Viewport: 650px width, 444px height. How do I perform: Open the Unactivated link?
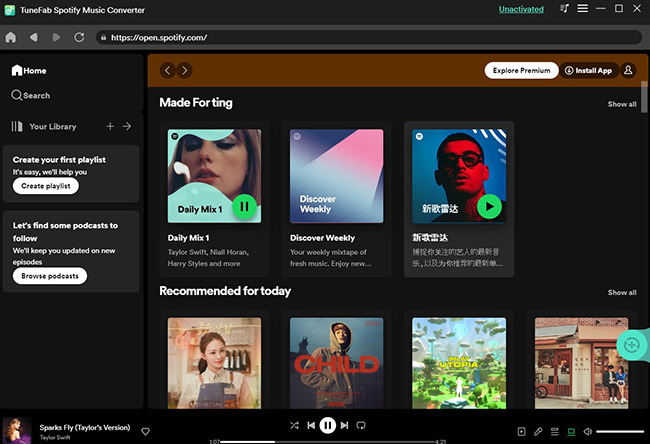click(x=521, y=9)
